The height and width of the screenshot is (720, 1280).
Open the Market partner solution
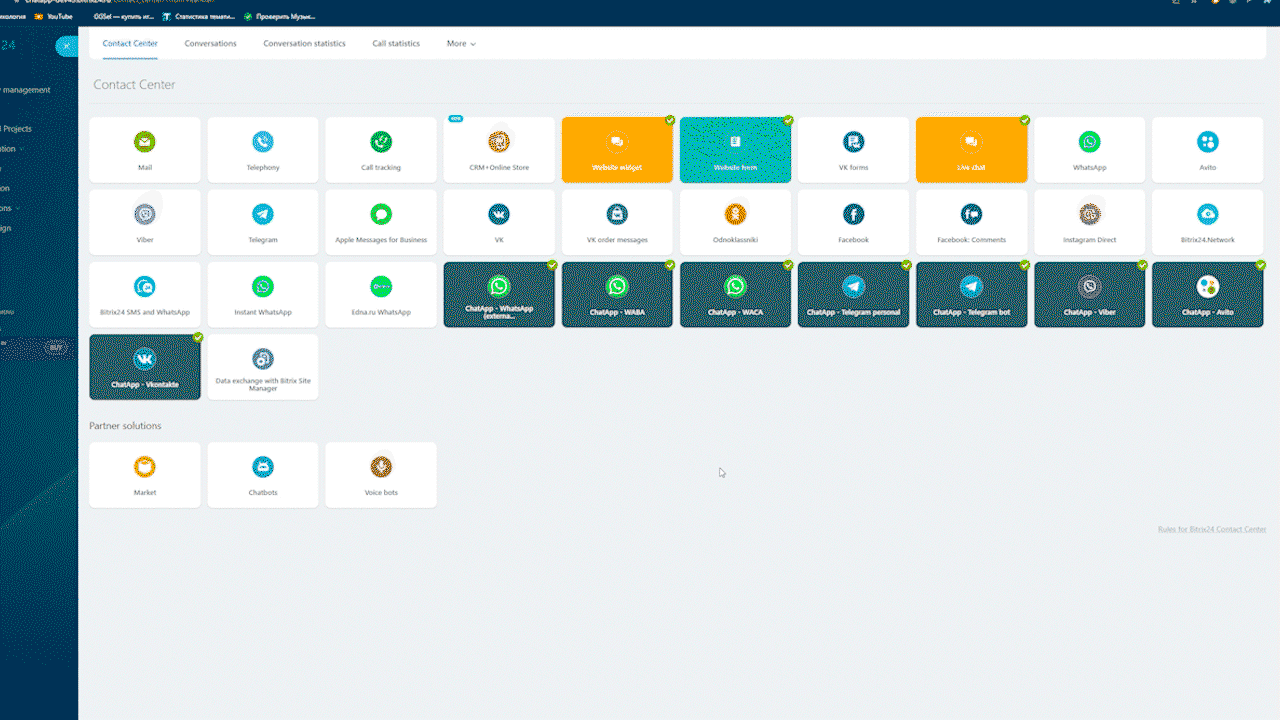[145, 475]
